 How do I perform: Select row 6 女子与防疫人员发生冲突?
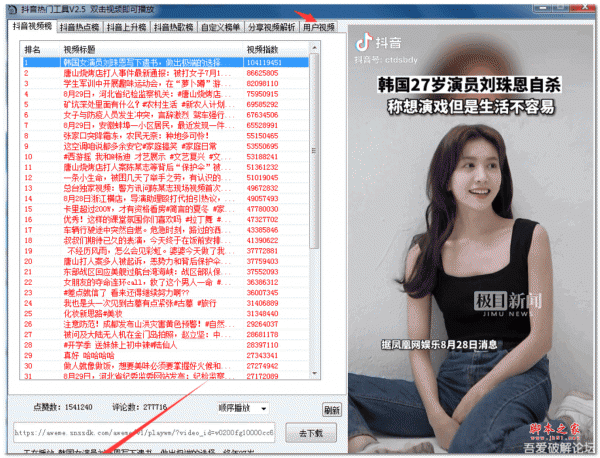pos(165,115)
